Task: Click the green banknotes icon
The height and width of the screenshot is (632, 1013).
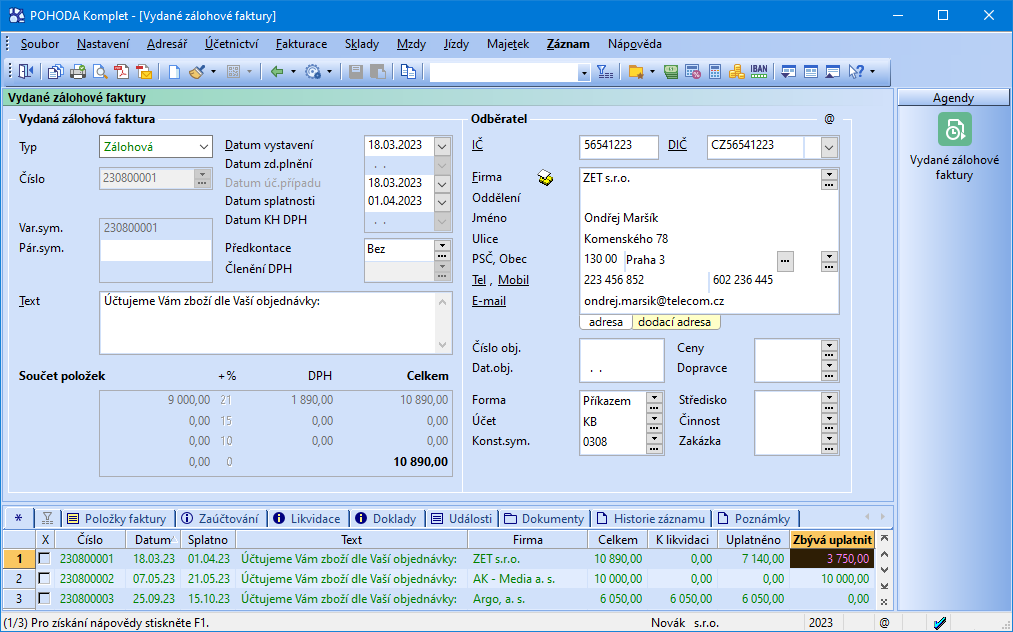Action: tap(671, 72)
